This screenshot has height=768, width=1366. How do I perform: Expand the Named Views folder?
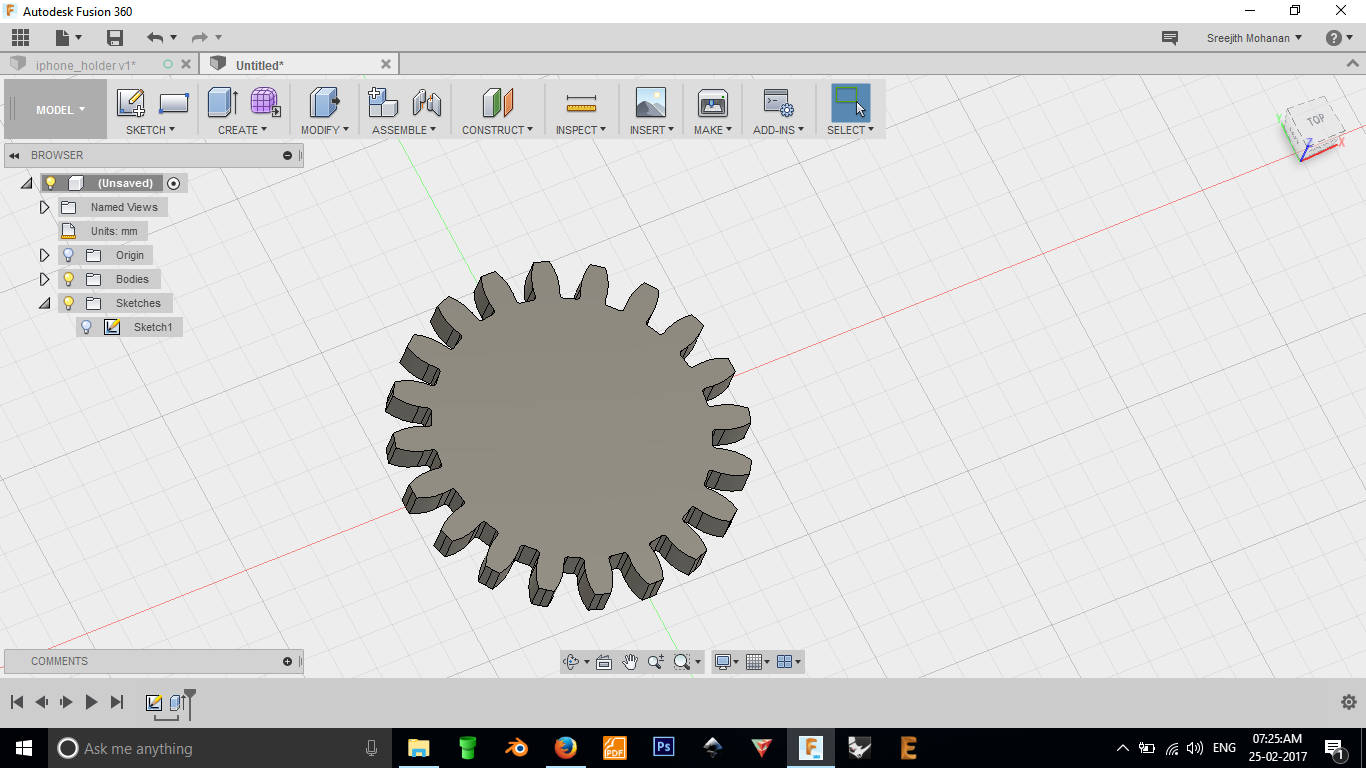[44, 207]
